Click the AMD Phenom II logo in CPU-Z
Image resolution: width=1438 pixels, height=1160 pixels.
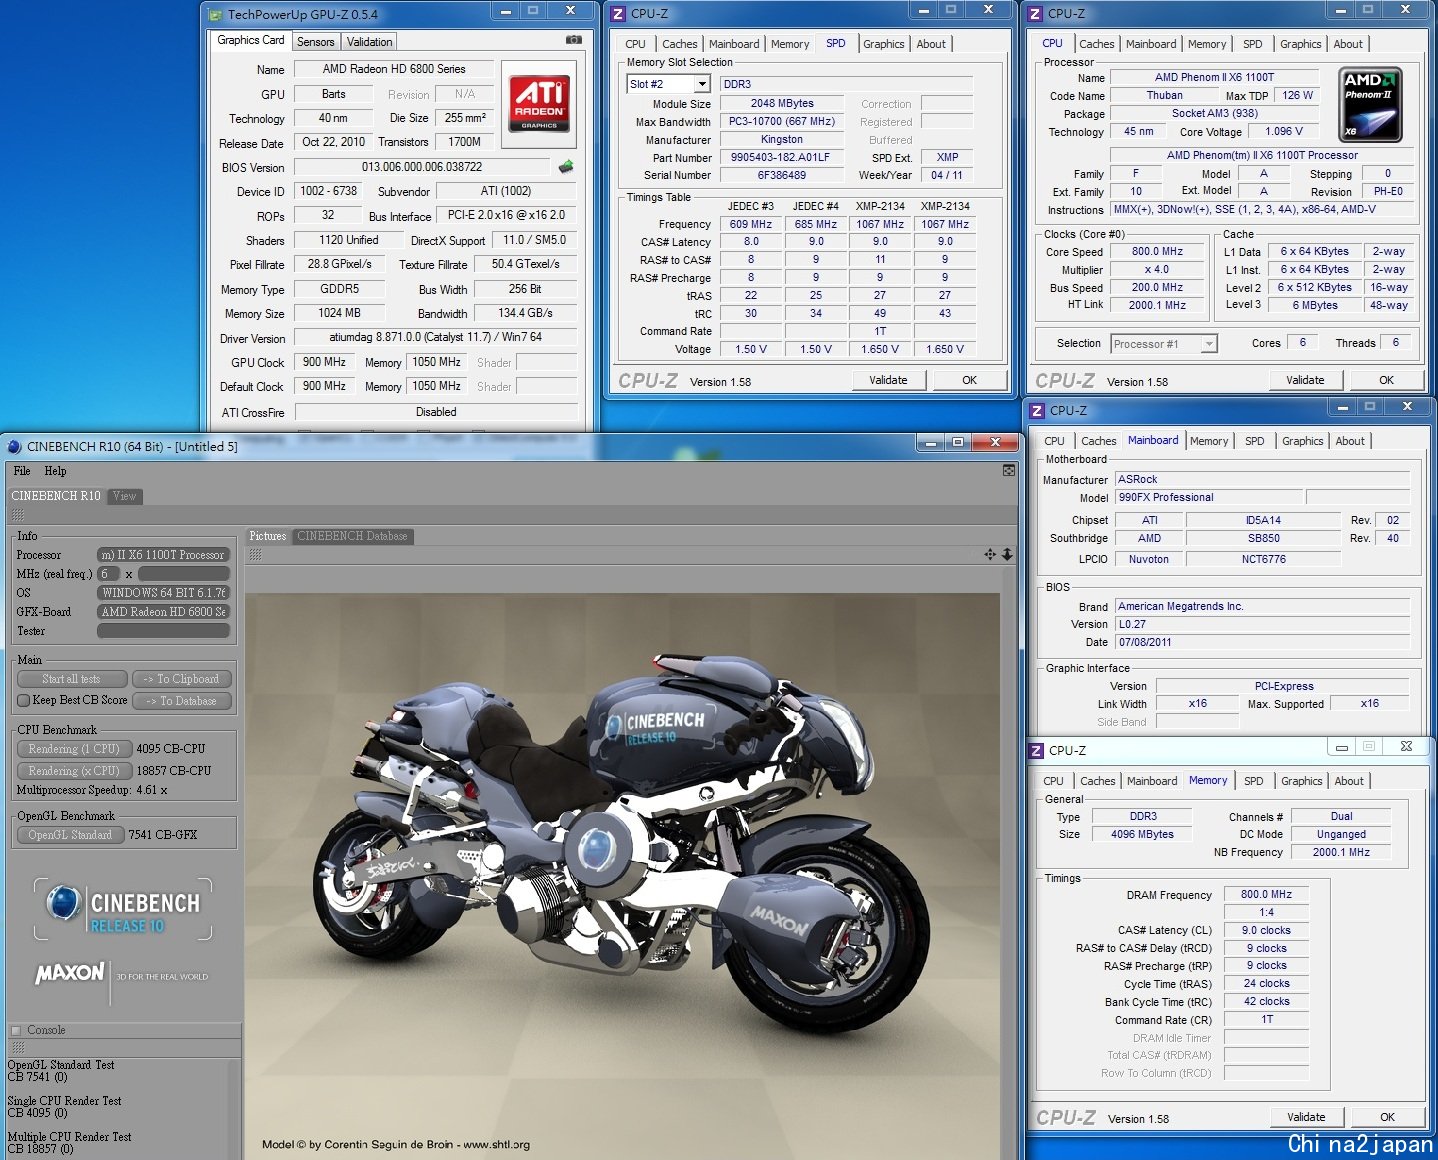(x=1370, y=104)
